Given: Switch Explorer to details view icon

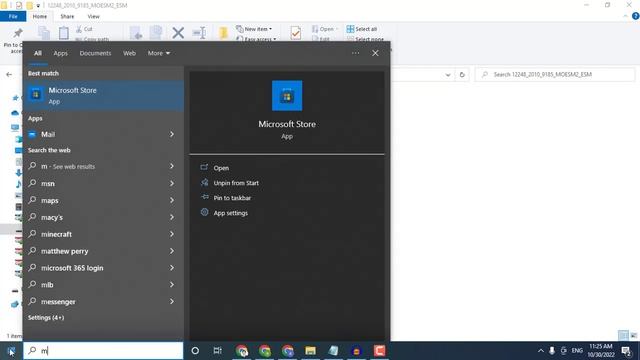Looking at the screenshot, I should coord(623,335).
